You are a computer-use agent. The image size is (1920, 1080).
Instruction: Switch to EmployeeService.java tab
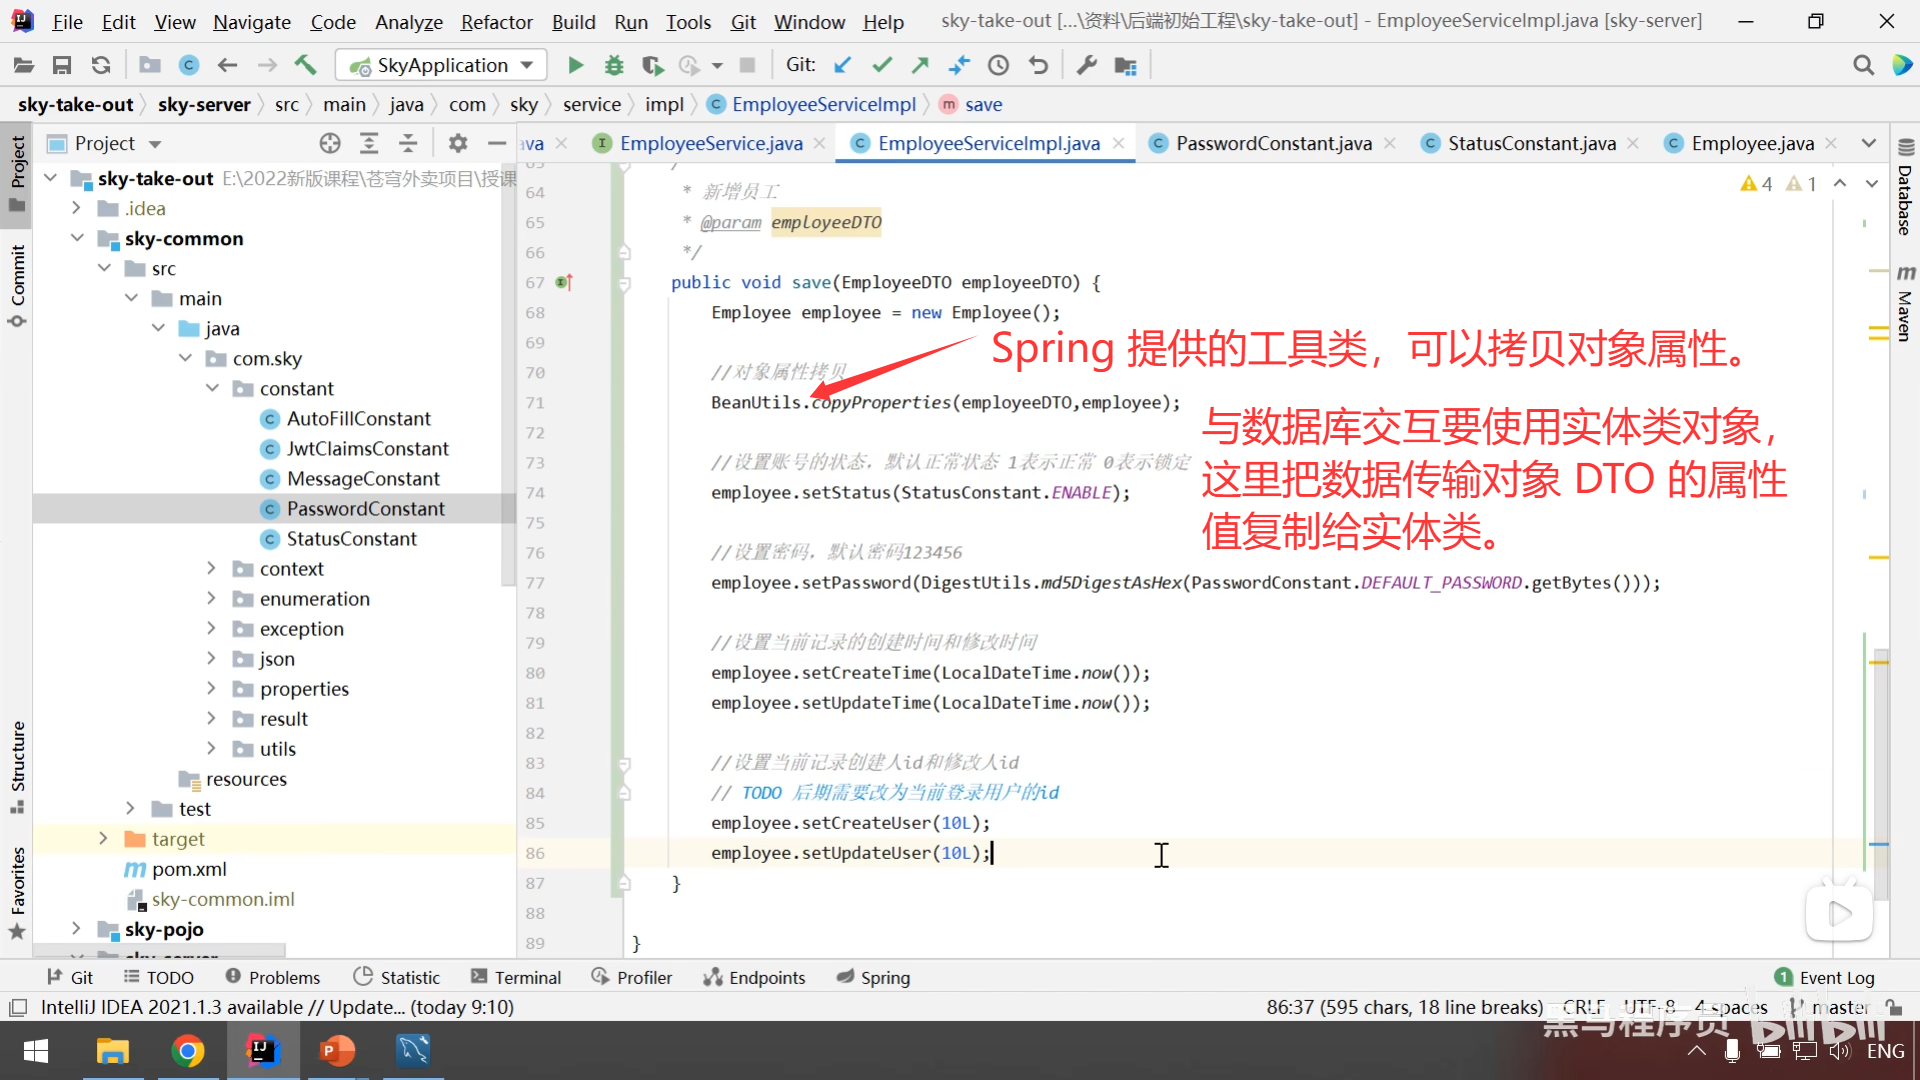click(x=709, y=143)
